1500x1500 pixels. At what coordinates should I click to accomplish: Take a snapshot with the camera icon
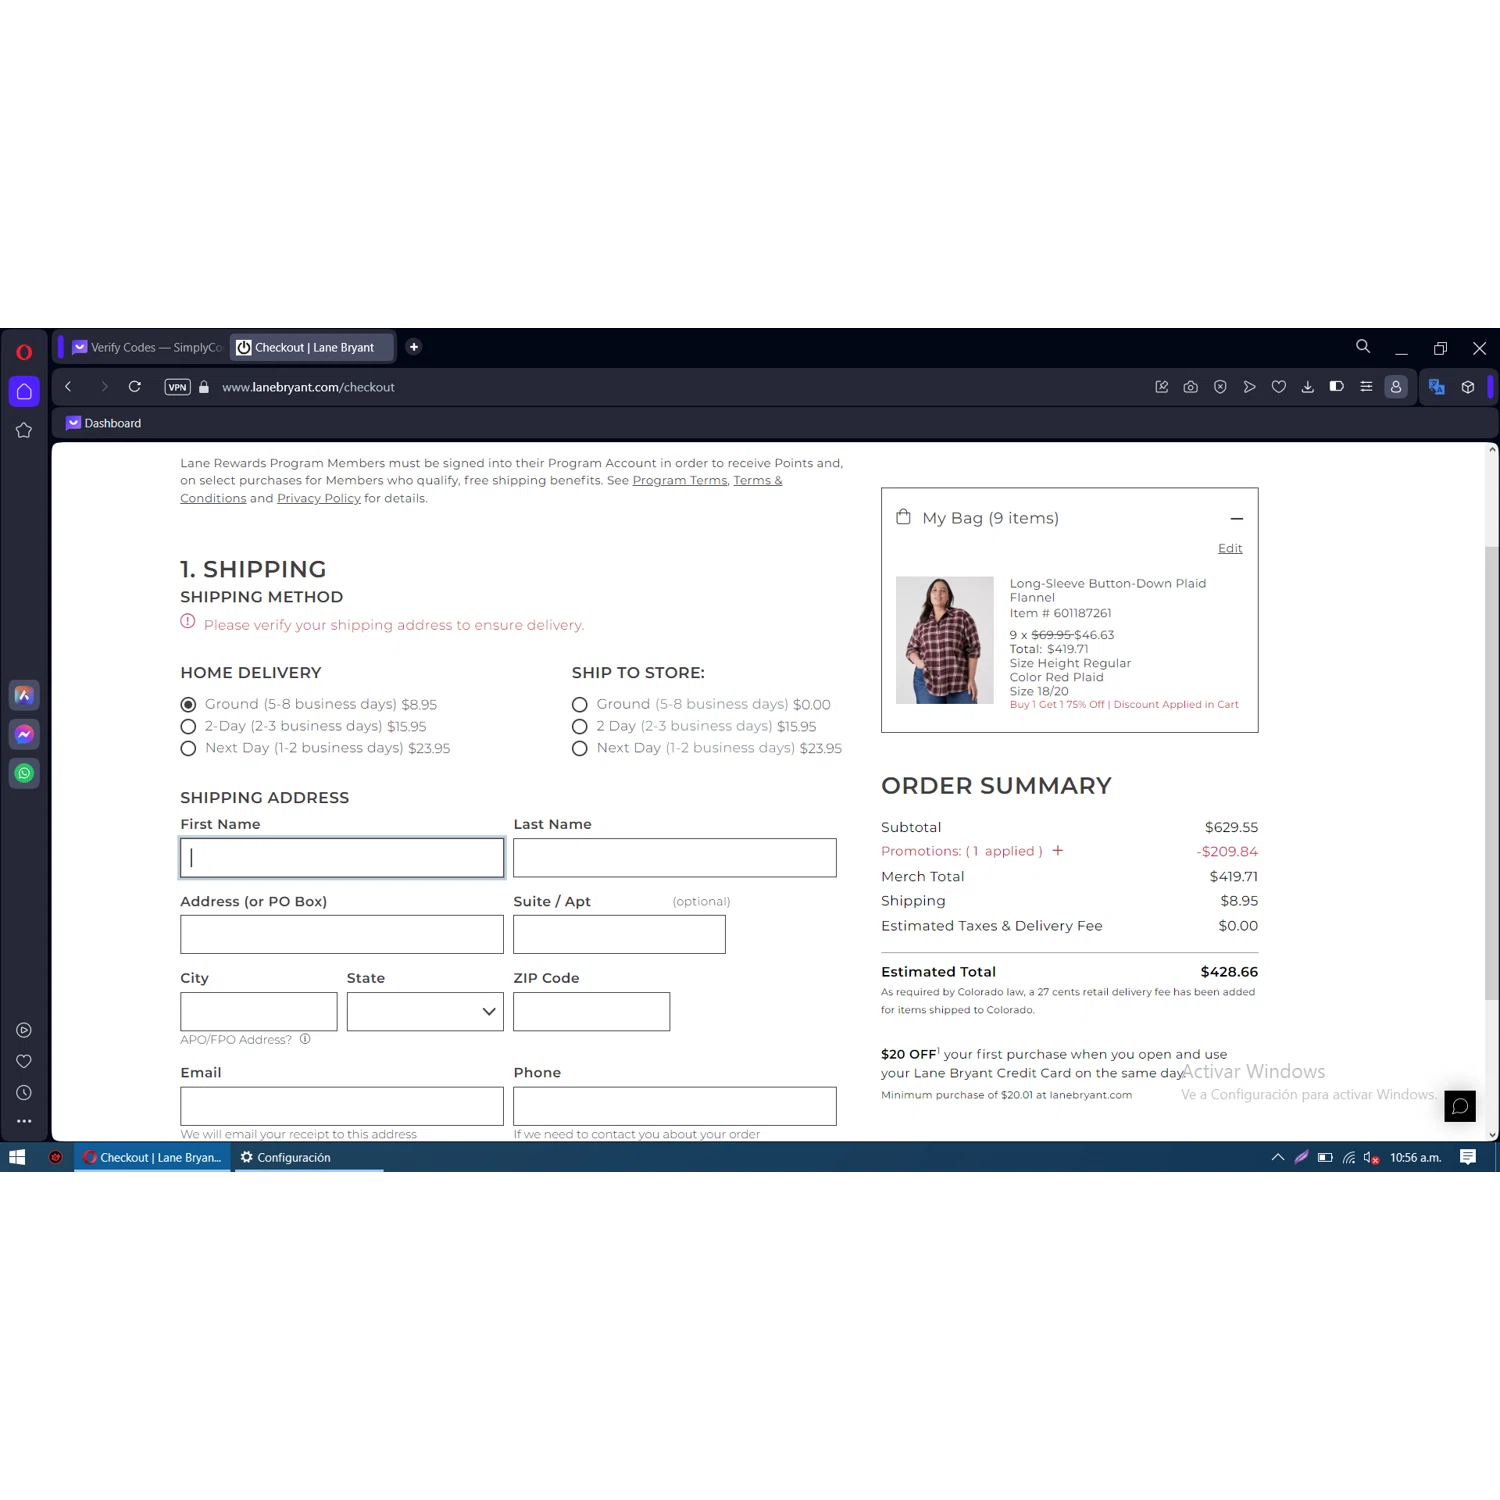(x=1190, y=387)
